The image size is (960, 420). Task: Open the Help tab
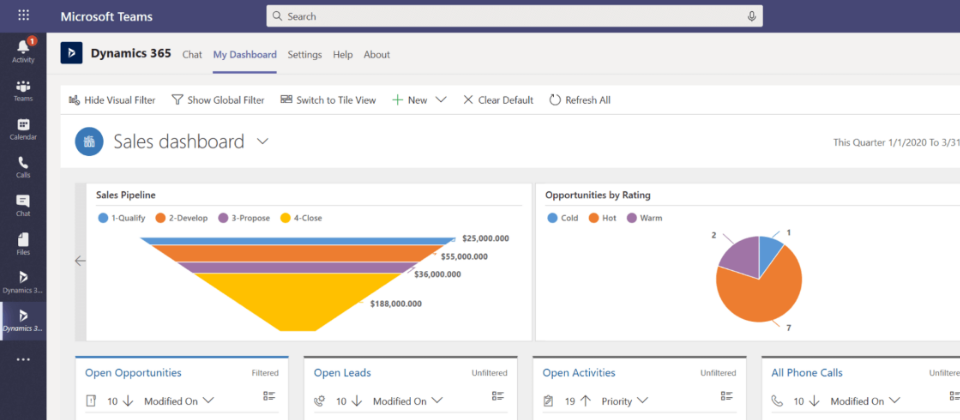point(343,54)
